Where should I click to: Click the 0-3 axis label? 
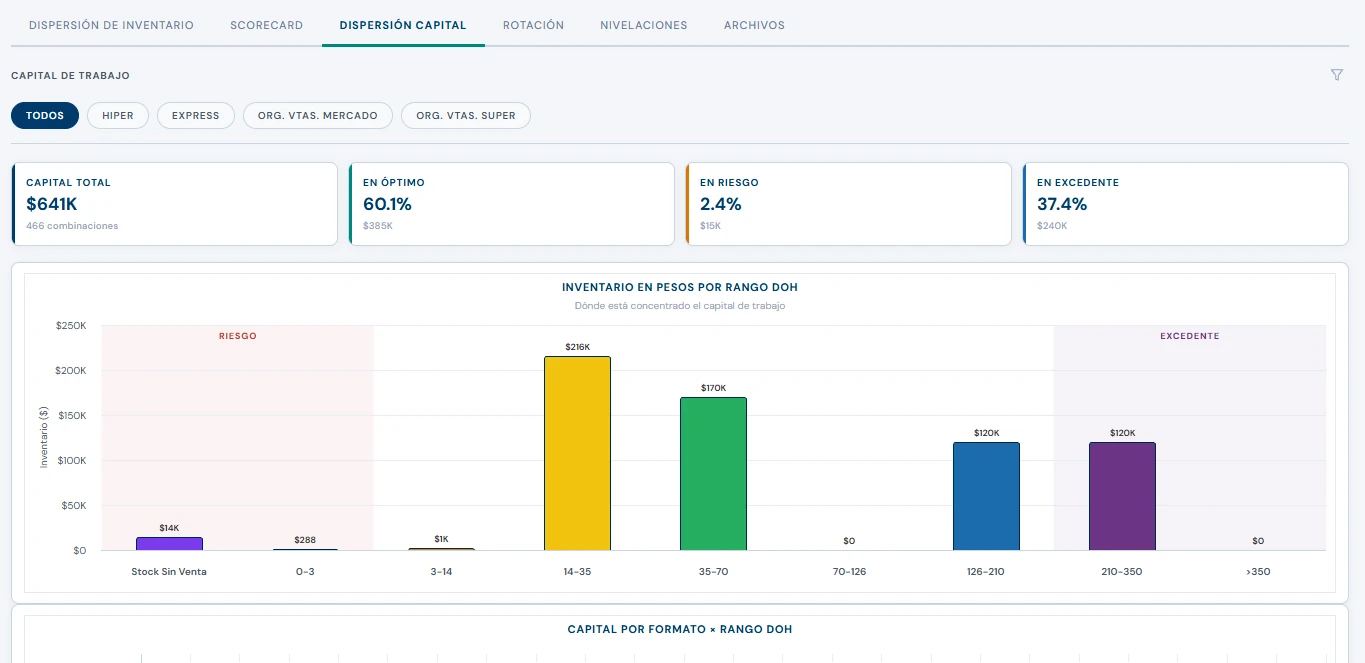coord(305,572)
